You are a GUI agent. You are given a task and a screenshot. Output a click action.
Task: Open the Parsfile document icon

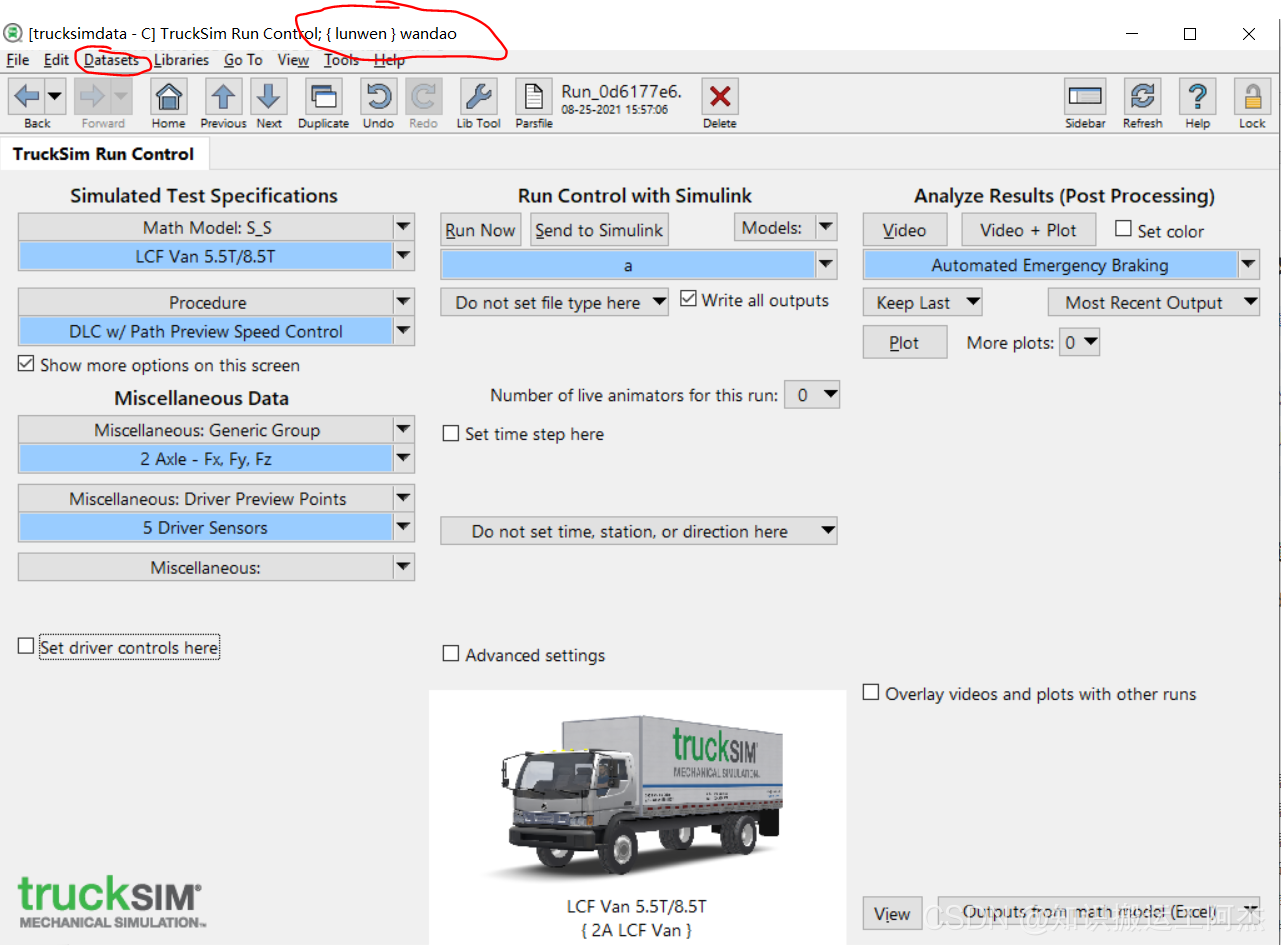click(x=534, y=97)
